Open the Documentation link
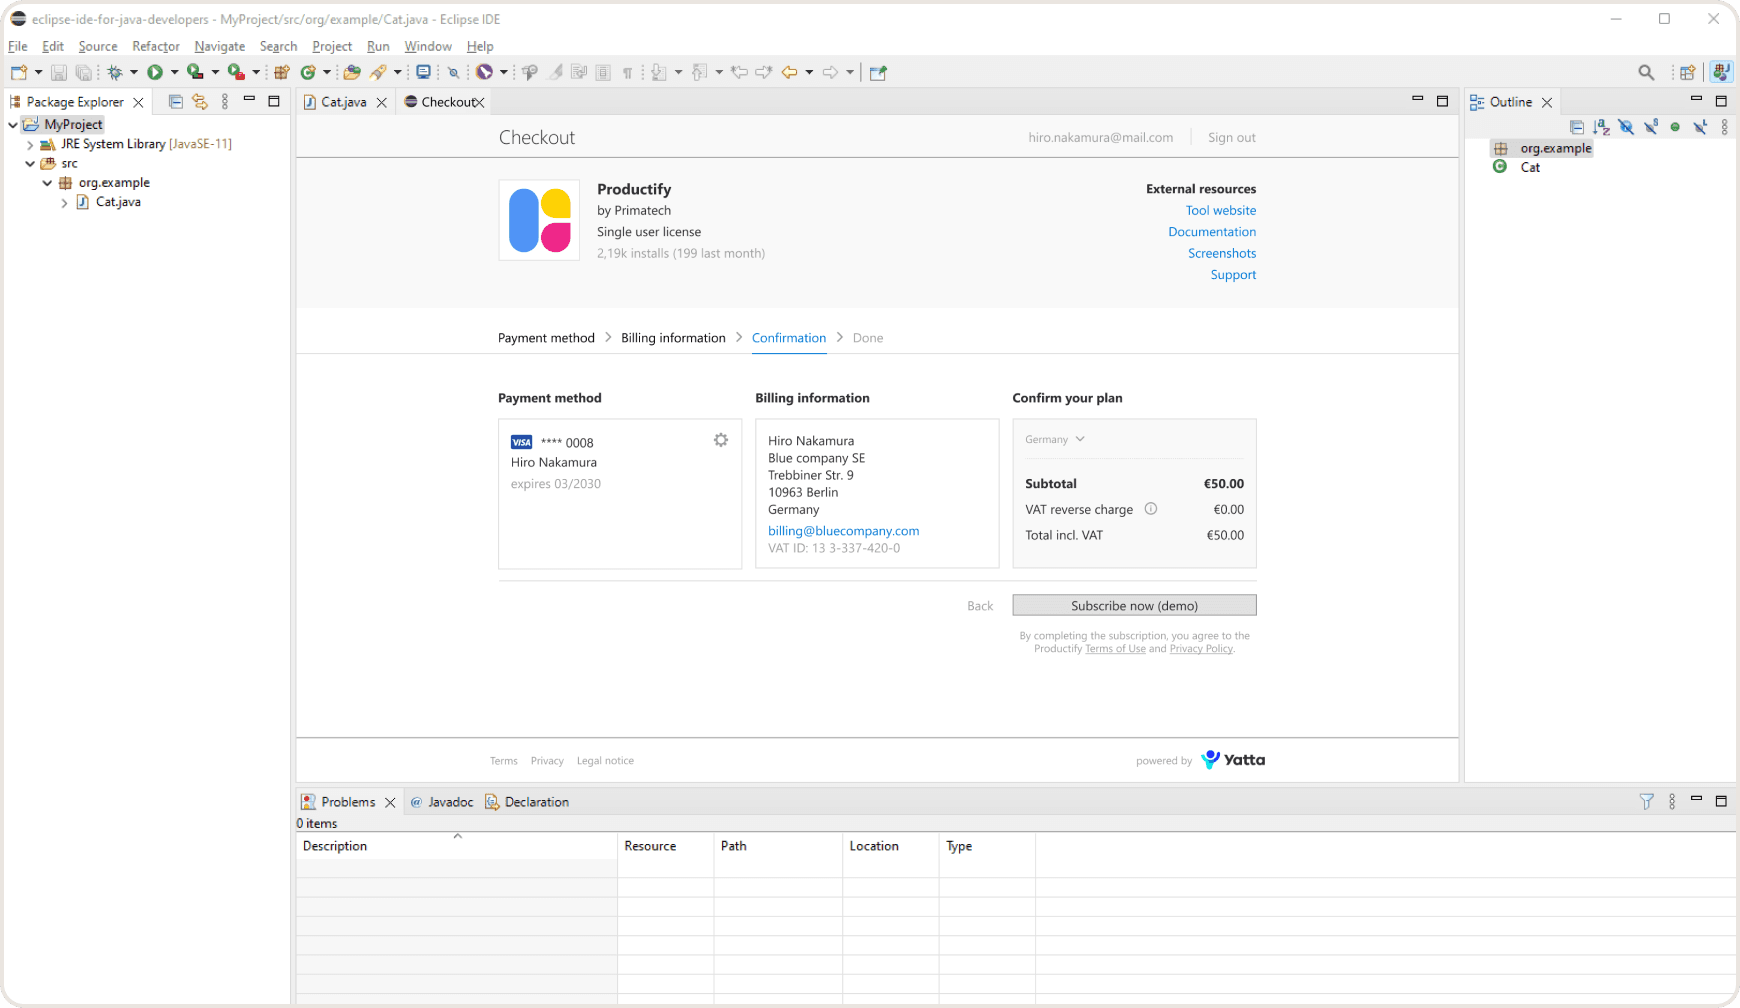Viewport: 1740px width, 1008px height. point(1212,232)
